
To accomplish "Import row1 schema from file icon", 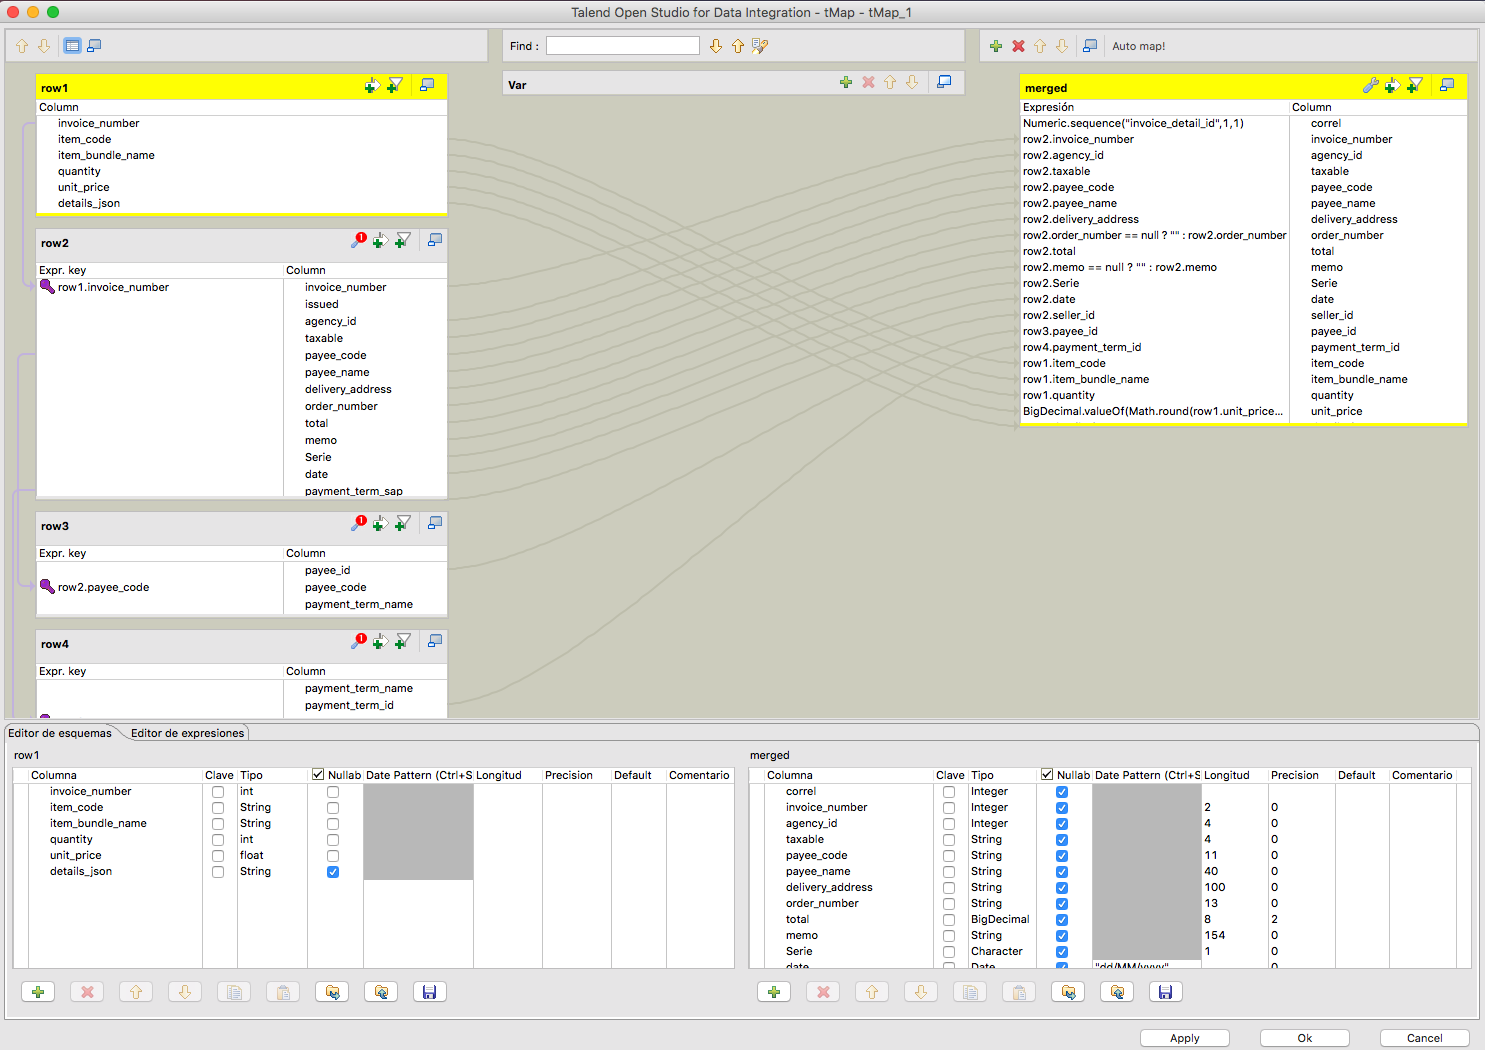I will [332, 992].
